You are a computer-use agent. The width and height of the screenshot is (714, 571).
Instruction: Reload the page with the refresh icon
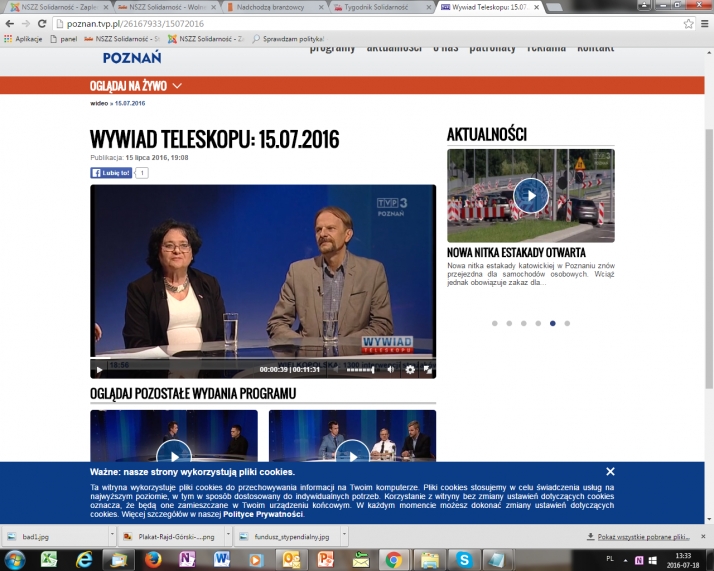point(42,23)
